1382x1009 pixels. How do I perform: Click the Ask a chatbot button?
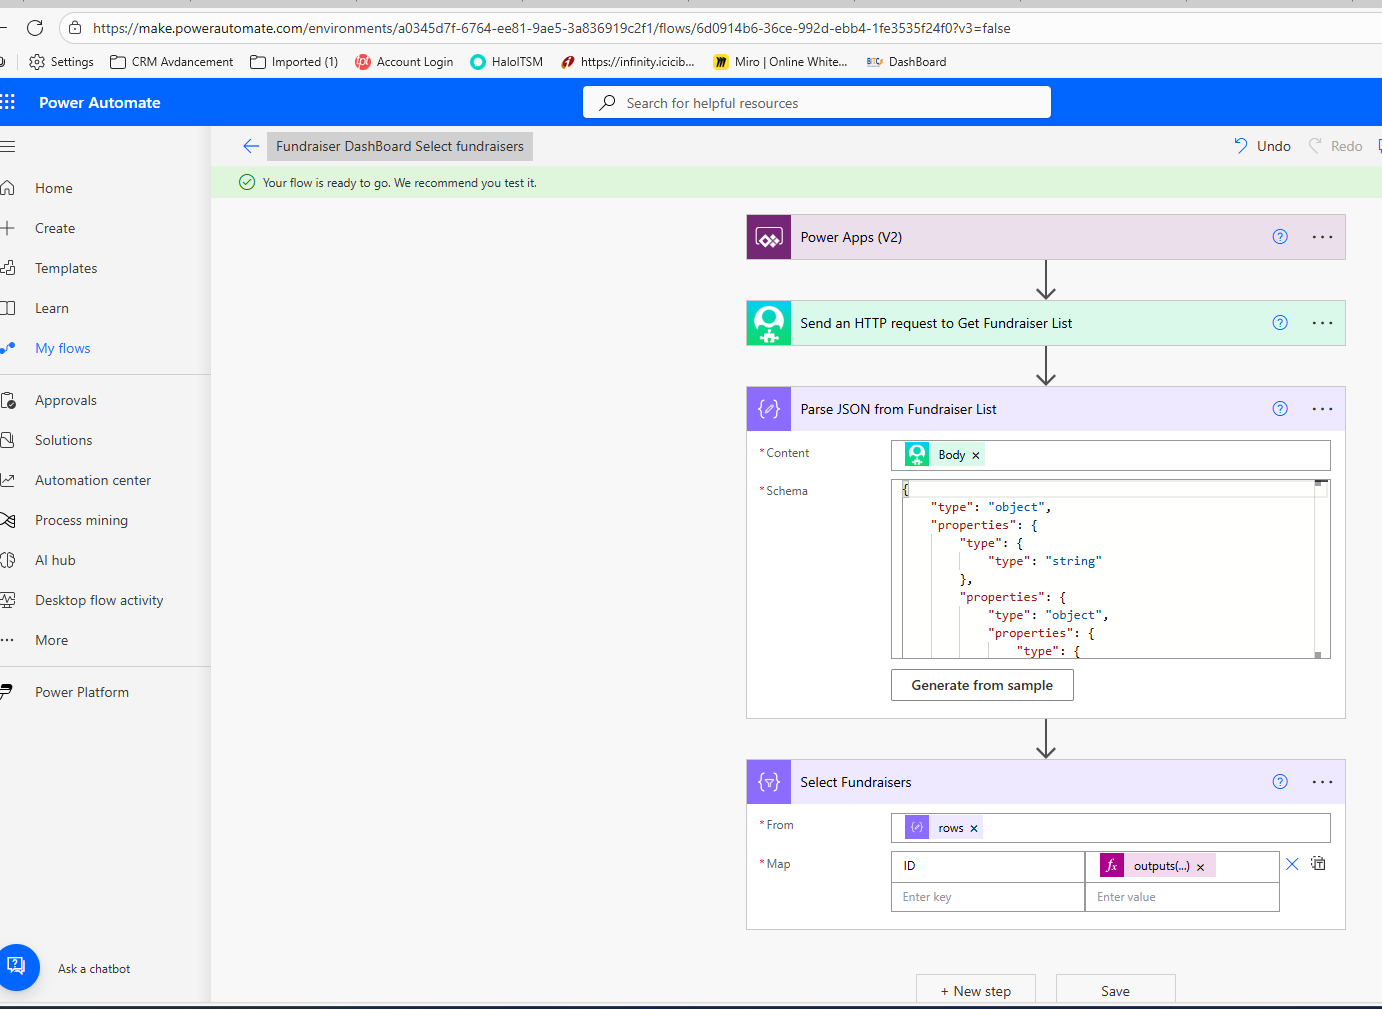pyautogui.click(x=17, y=967)
